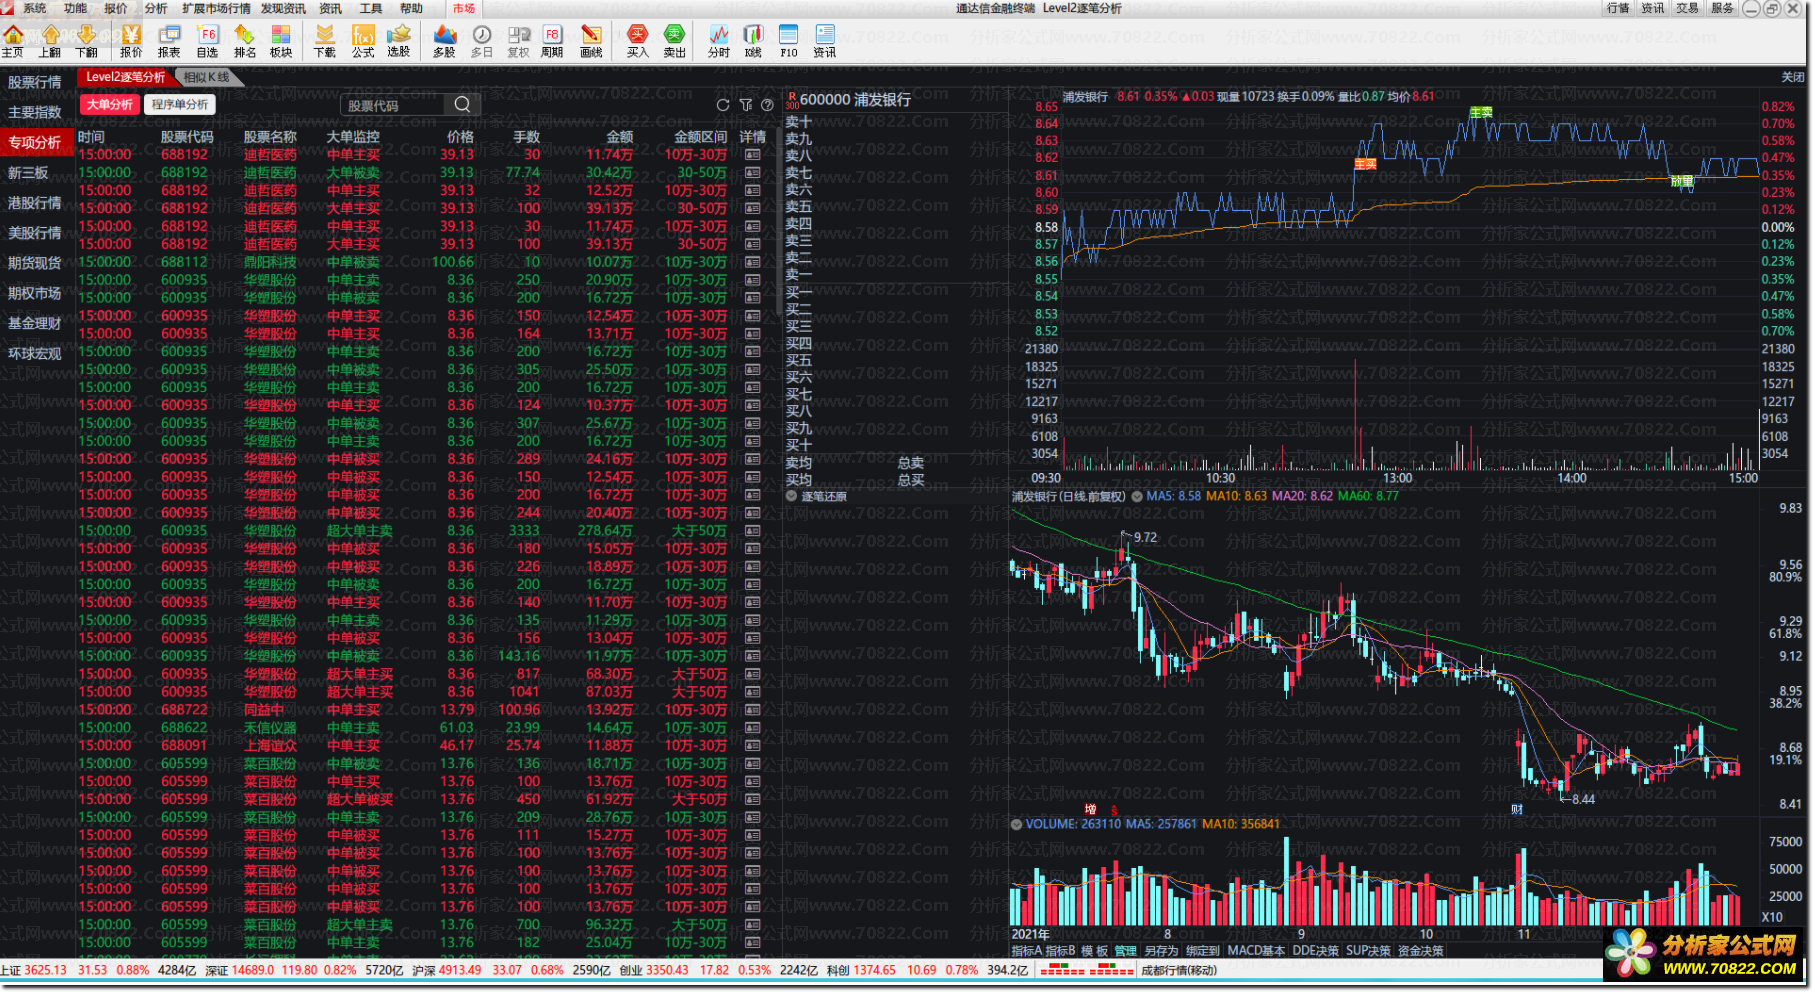The image size is (1815, 993).
Task: Open the 选股 stock picker icon
Action: [x=399, y=42]
